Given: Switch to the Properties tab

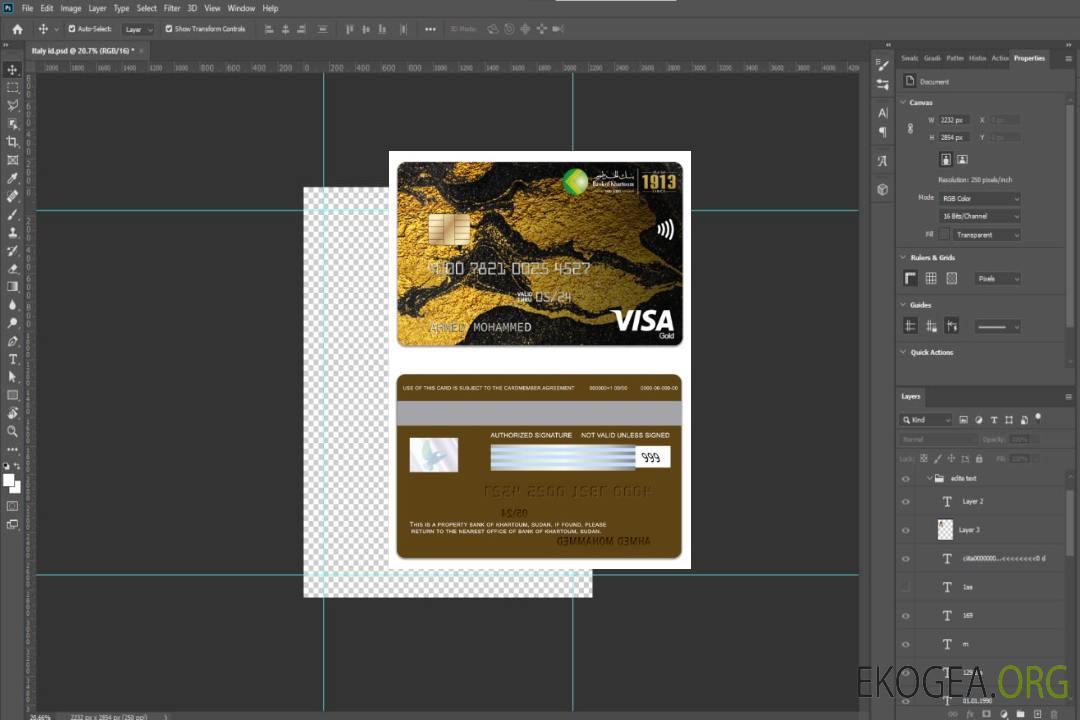Looking at the screenshot, I should [1029, 58].
